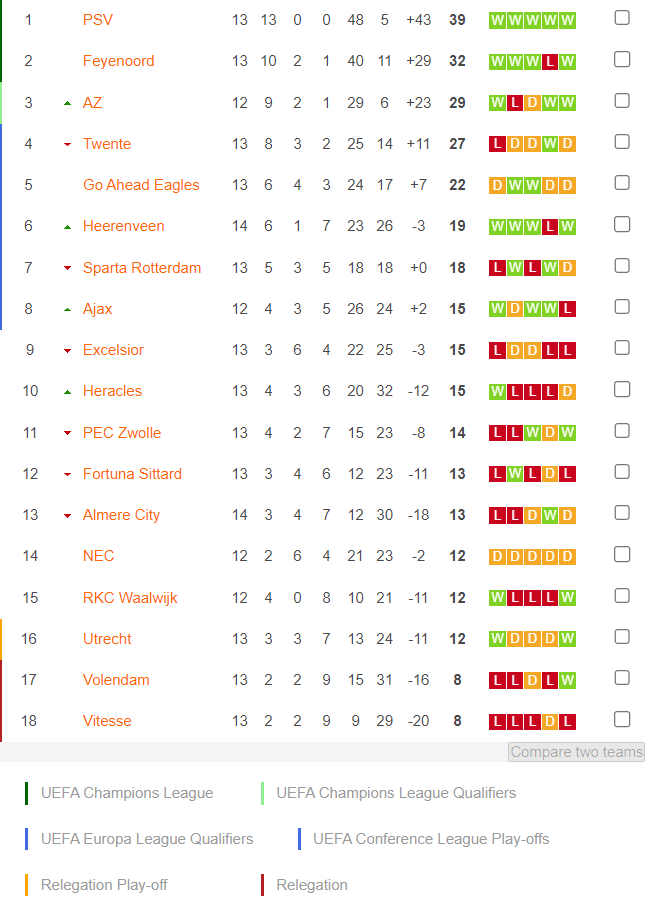Click the last W icon in Volendam's form
The height and width of the screenshot is (906, 656).
tap(568, 680)
